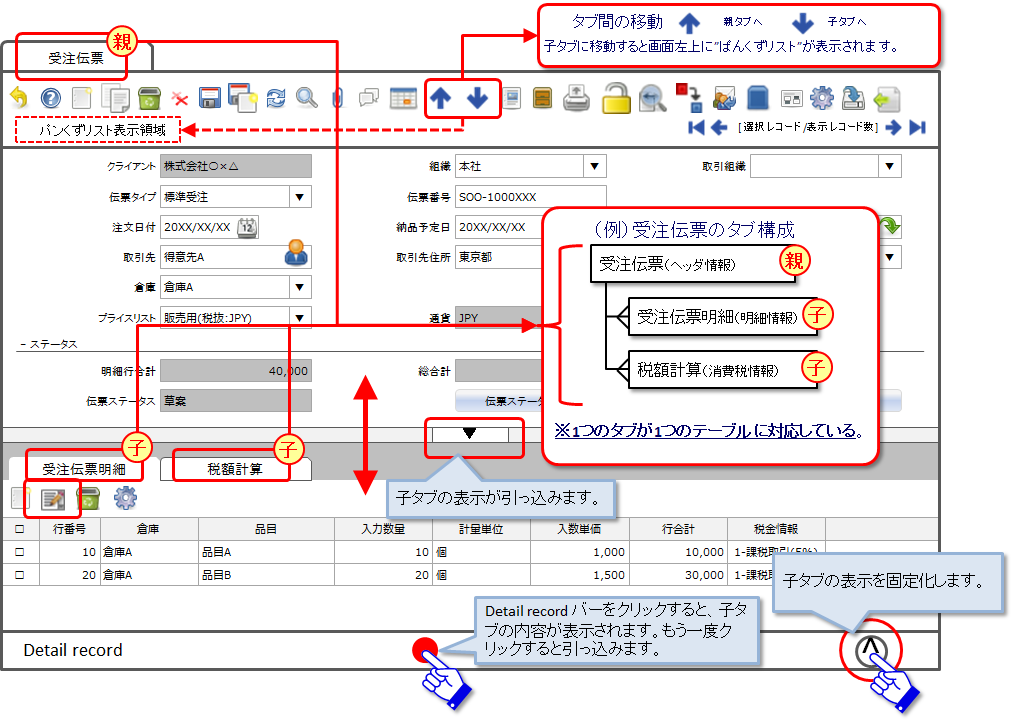The height and width of the screenshot is (723, 1013).
Task: Click the gear icon in the detail toolbar
Action: point(125,498)
